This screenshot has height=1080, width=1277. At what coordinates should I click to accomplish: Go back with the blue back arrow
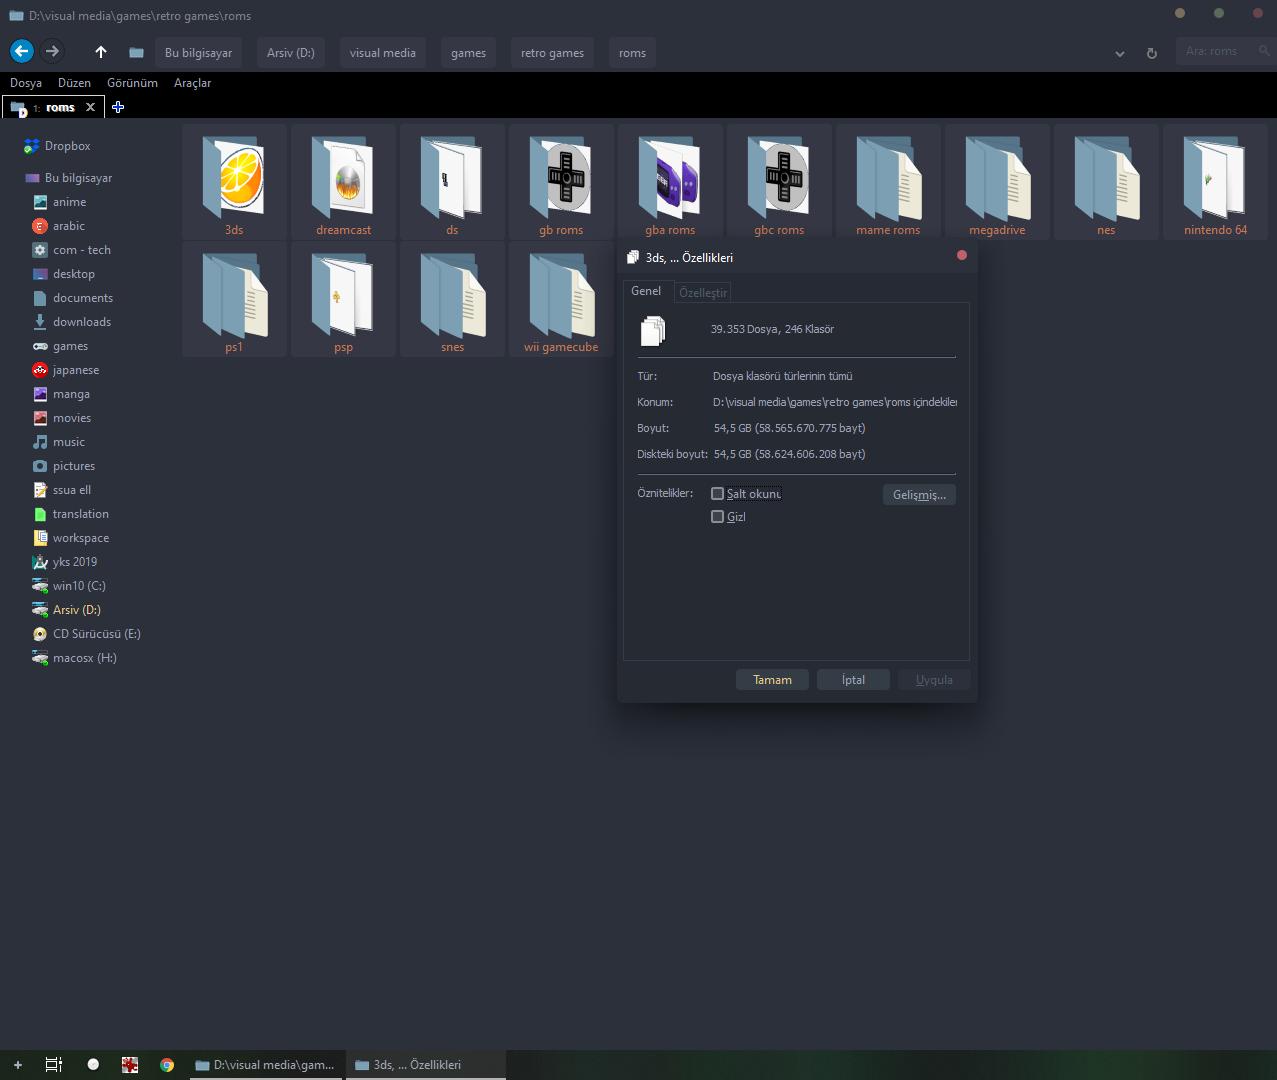pyautogui.click(x=21, y=51)
